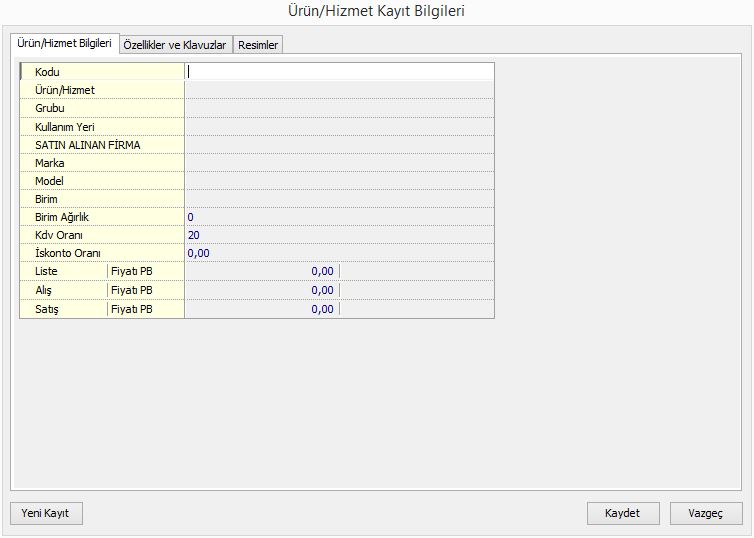Click the Kullanım Yeri value field

pos(340,126)
